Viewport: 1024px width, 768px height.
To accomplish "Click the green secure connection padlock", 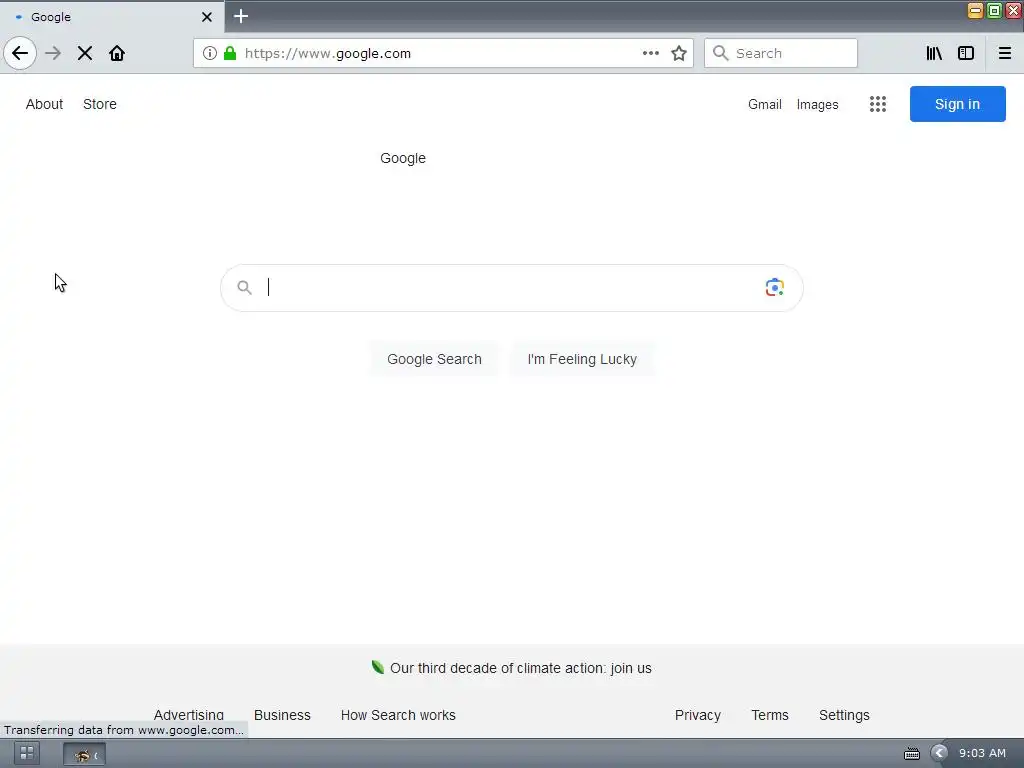I will tap(230, 53).
